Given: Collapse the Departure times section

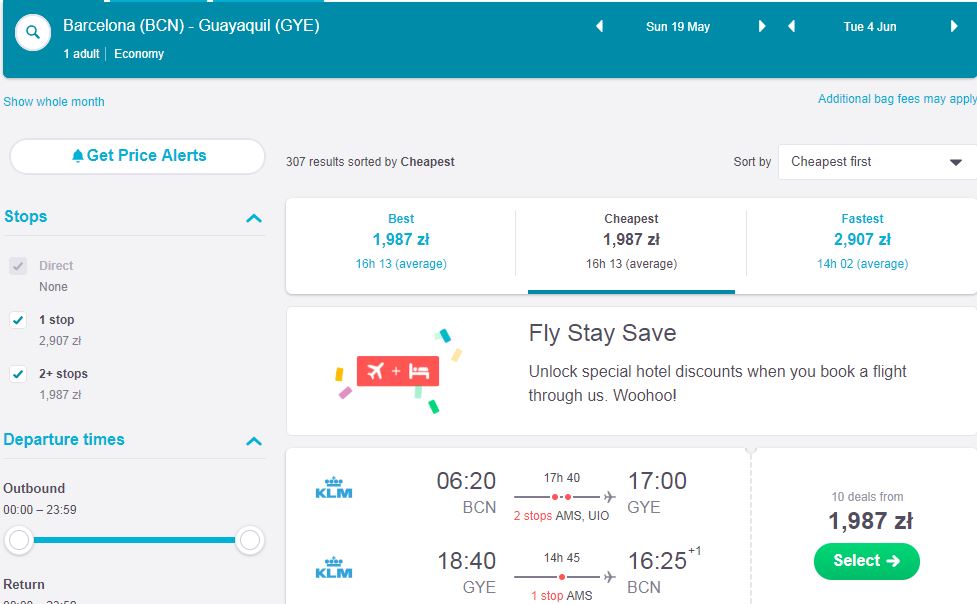Looking at the screenshot, I should coord(254,441).
